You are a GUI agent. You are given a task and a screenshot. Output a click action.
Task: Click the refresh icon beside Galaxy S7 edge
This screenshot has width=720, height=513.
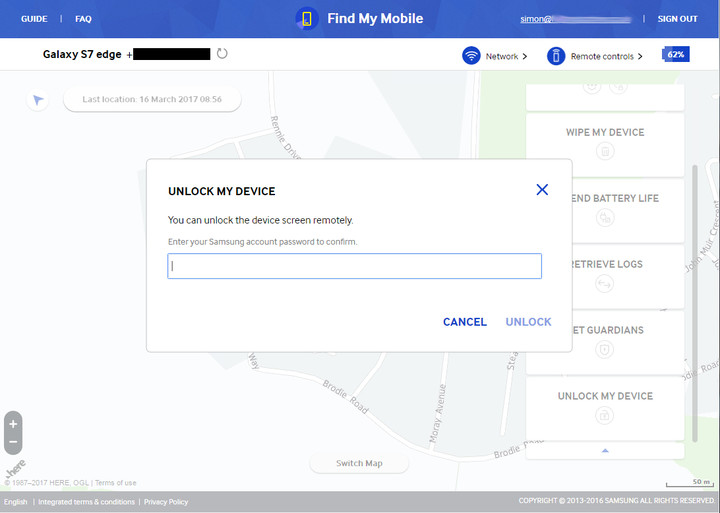pos(222,54)
